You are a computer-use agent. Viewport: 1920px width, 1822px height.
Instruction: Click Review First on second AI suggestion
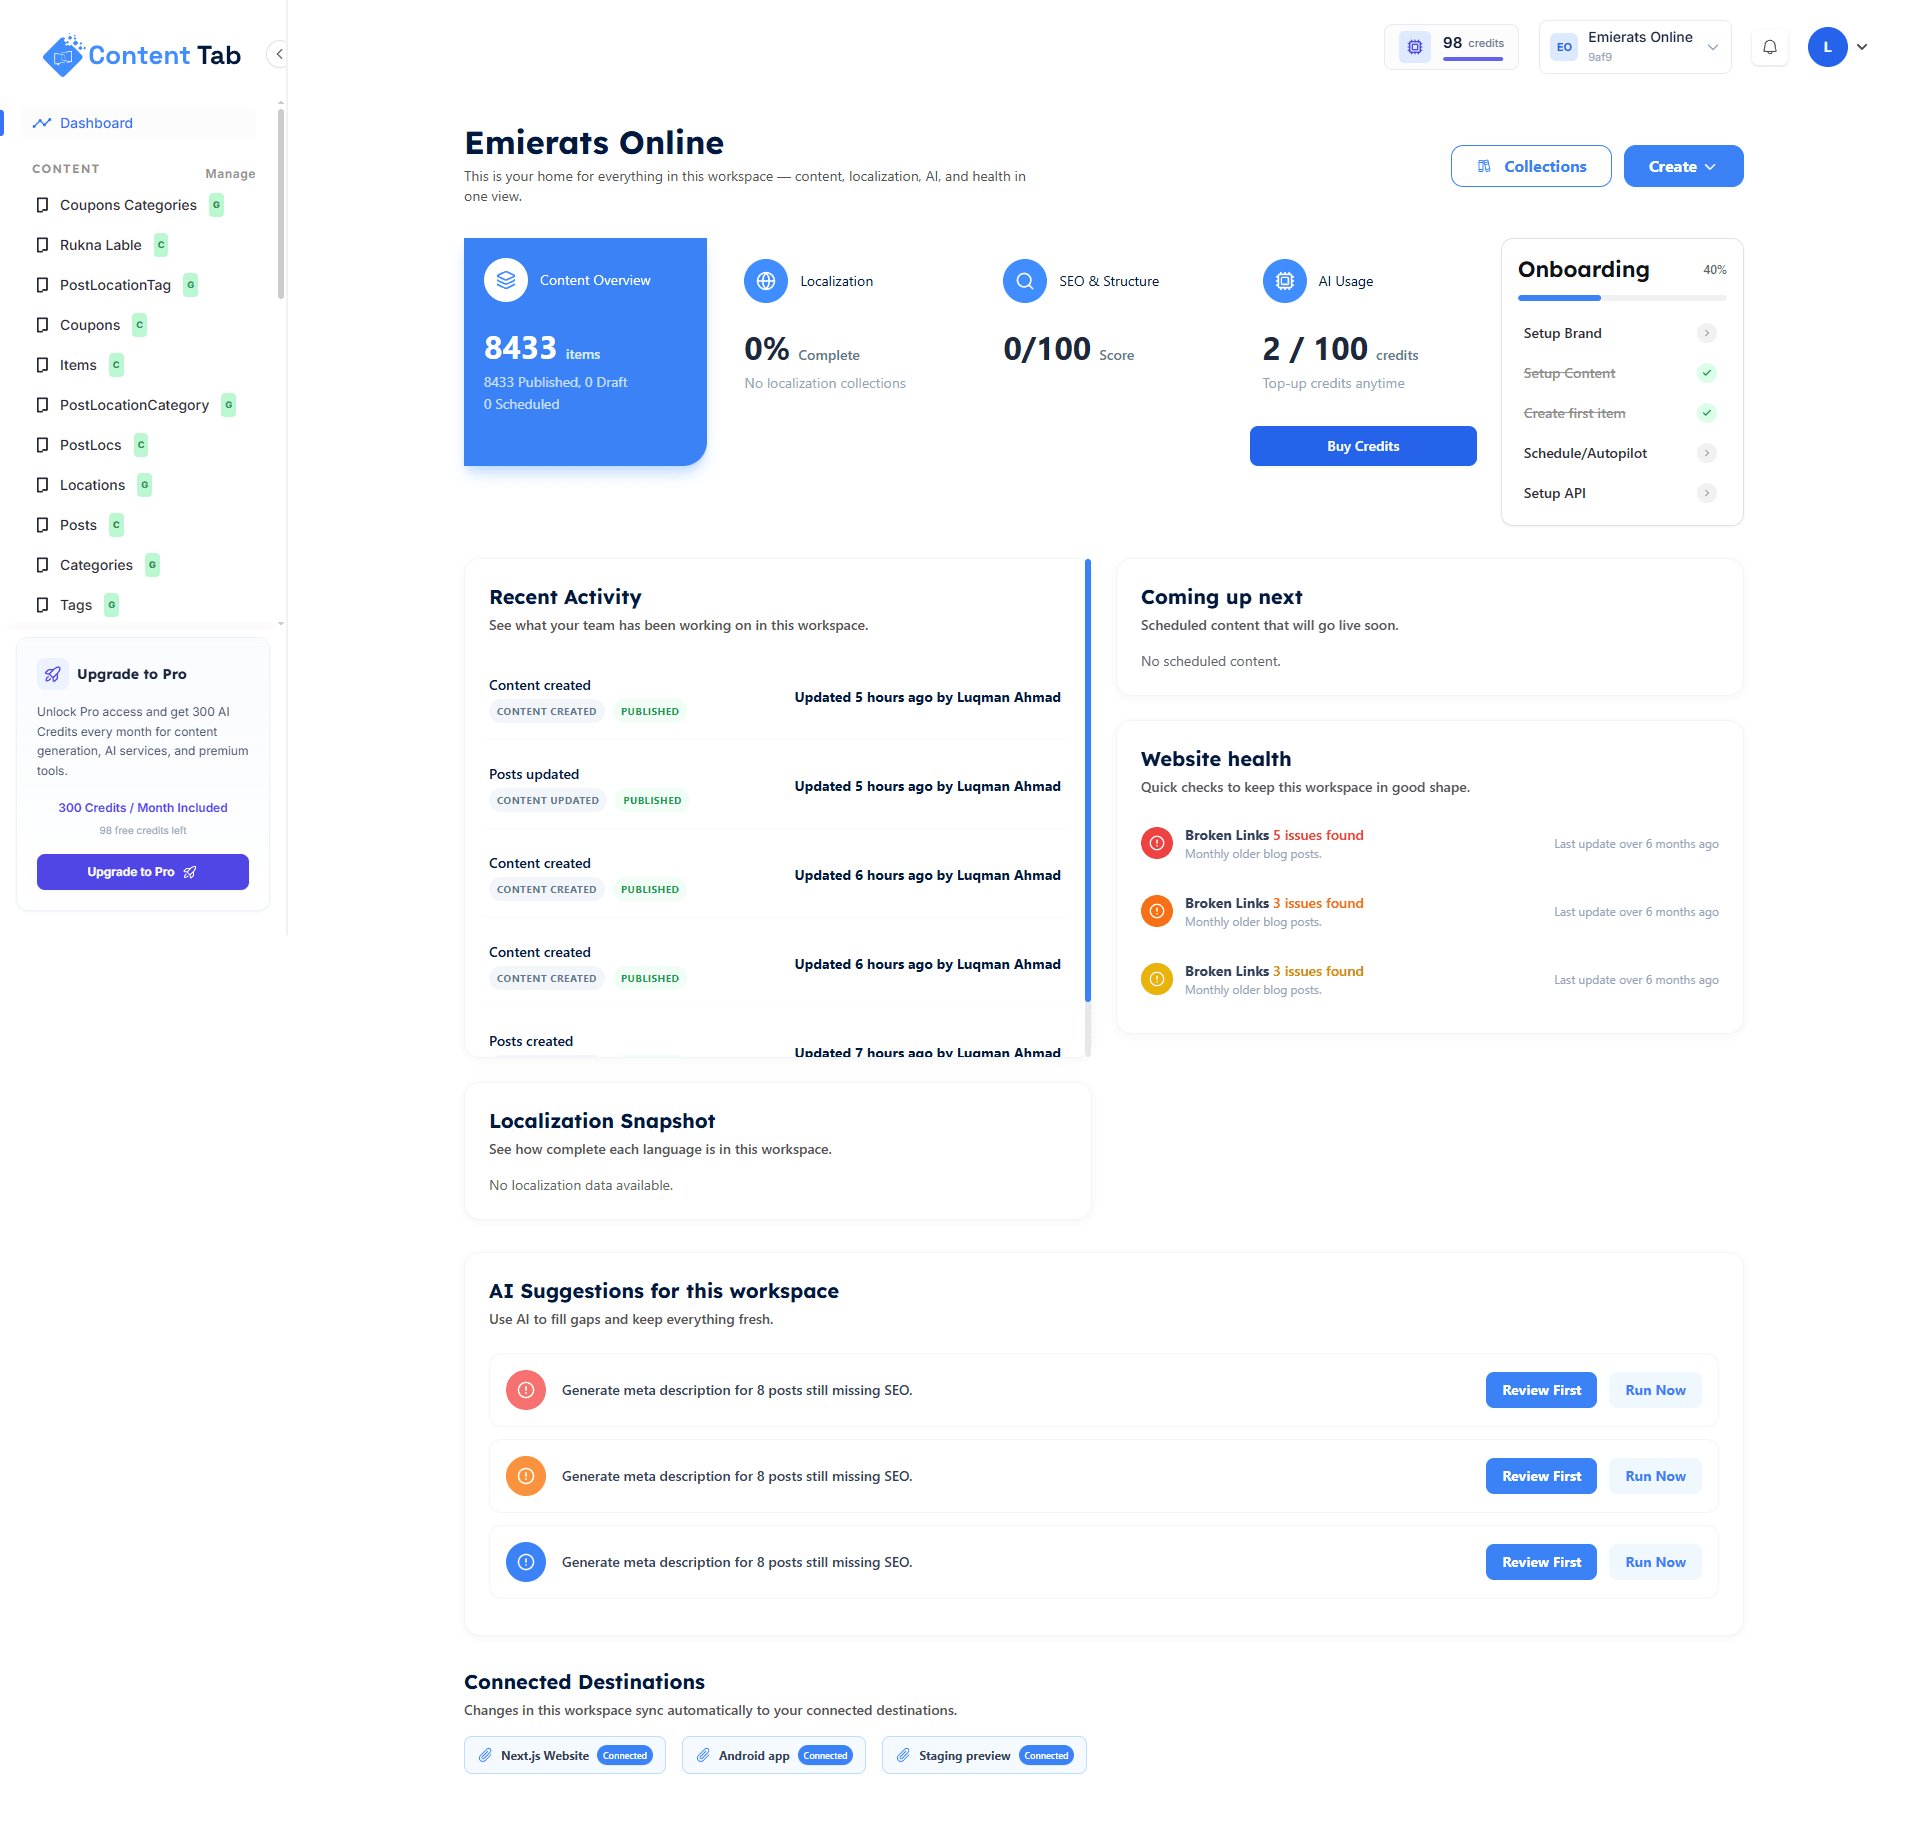(x=1541, y=1476)
